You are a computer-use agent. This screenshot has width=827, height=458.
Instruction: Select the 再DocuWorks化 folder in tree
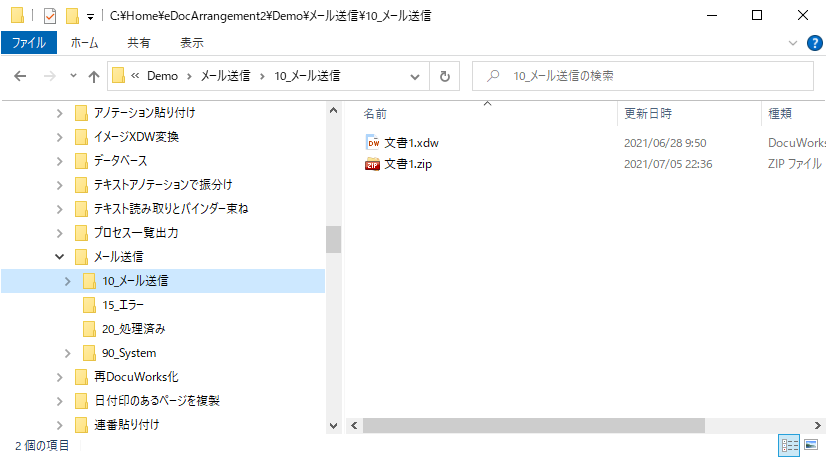tap(136, 377)
